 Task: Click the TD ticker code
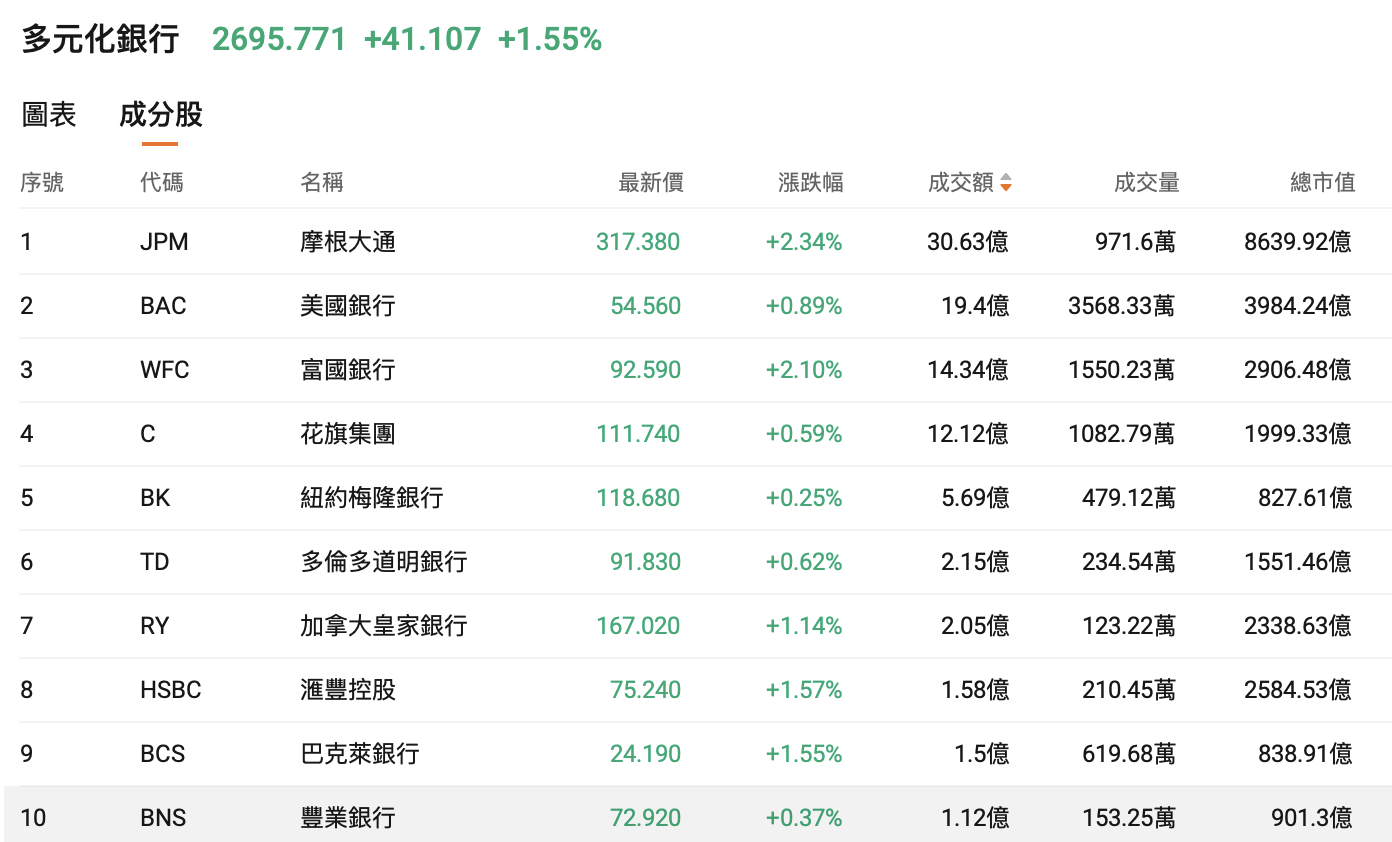(155, 562)
